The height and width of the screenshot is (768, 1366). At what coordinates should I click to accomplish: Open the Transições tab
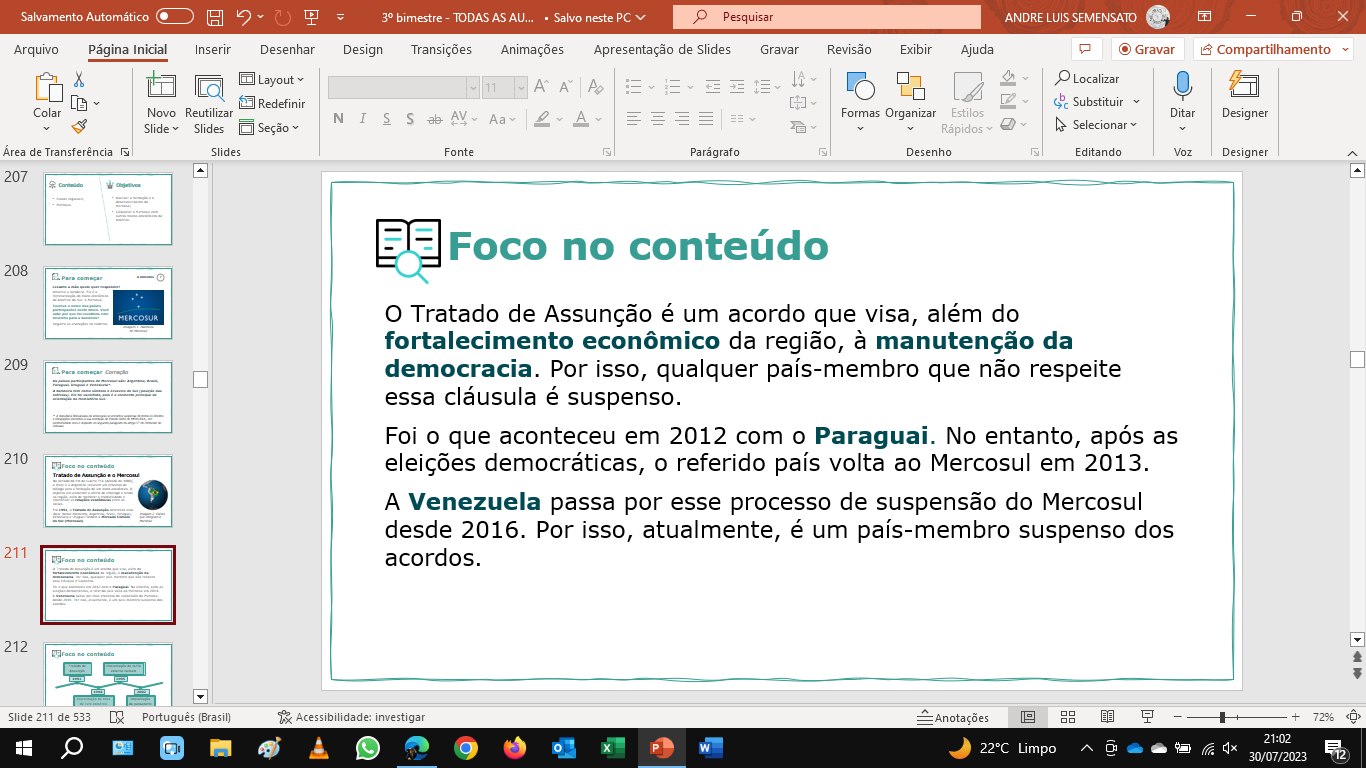click(441, 49)
